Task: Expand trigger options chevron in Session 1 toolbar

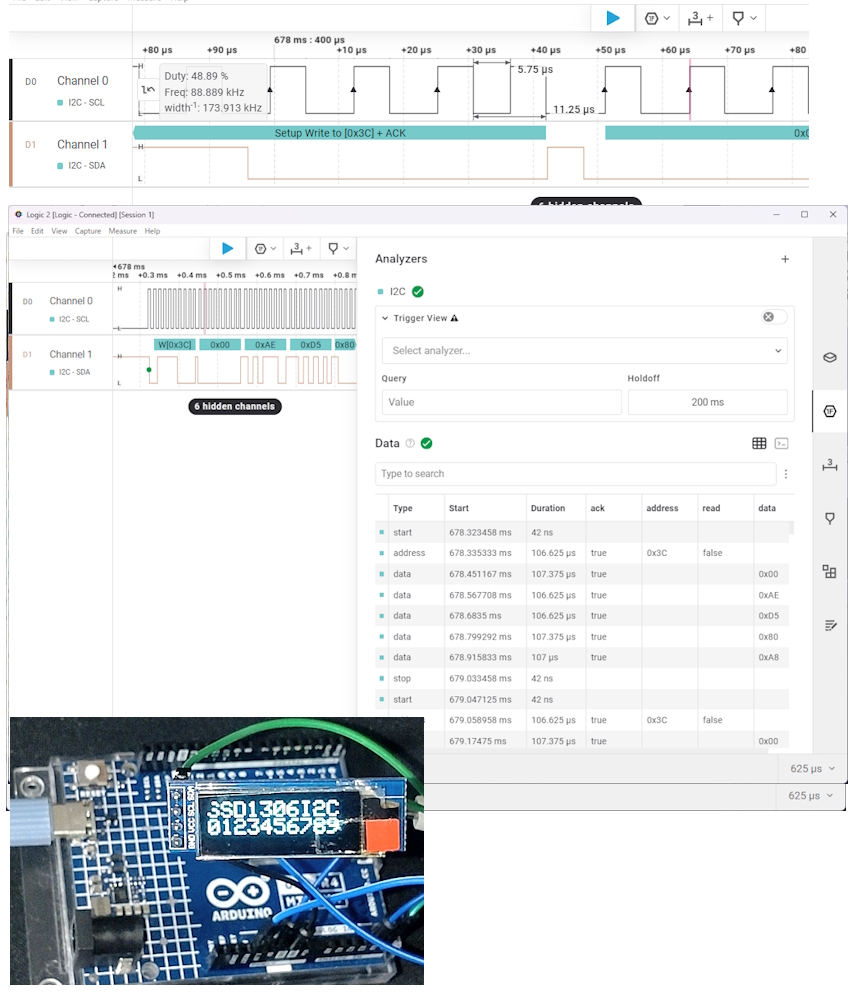Action: coord(274,249)
